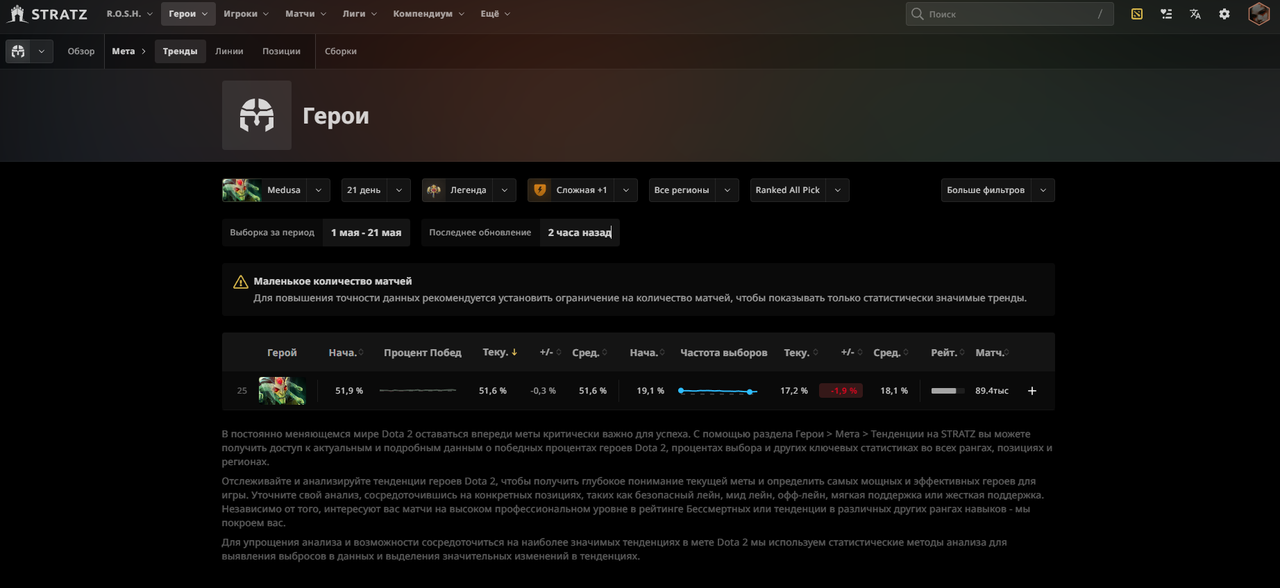Sort by the Герой column header
The height and width of the screenshot is (588, 1280).
[282, 352]
